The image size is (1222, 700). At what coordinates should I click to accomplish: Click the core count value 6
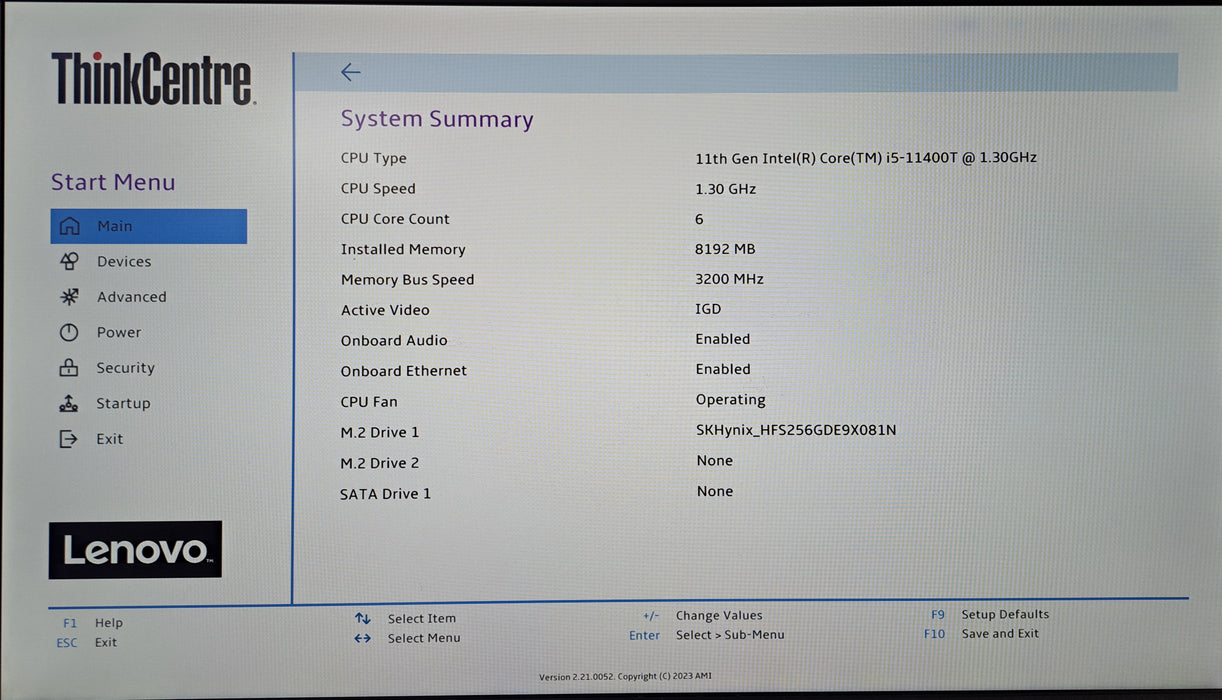[699, 219]
